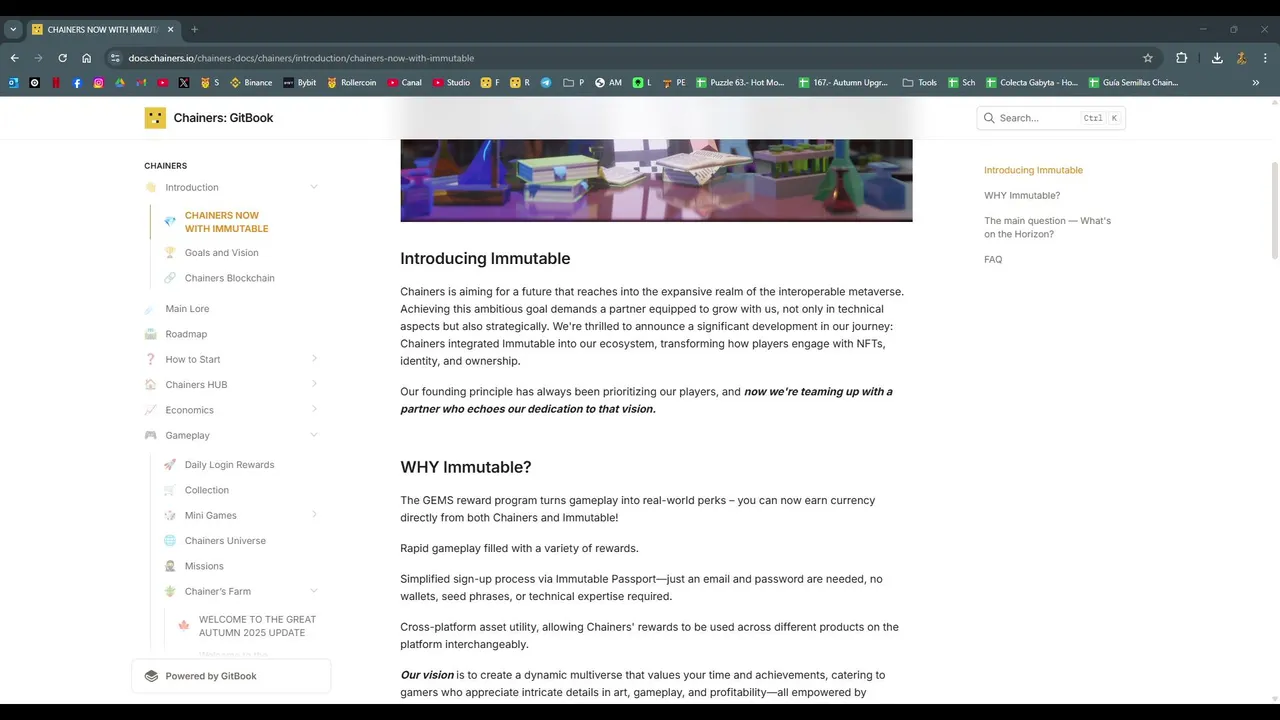The height and width of the screenshot is (720, 1280).
Task: Open Chainers Universe page
Action: 225,541
